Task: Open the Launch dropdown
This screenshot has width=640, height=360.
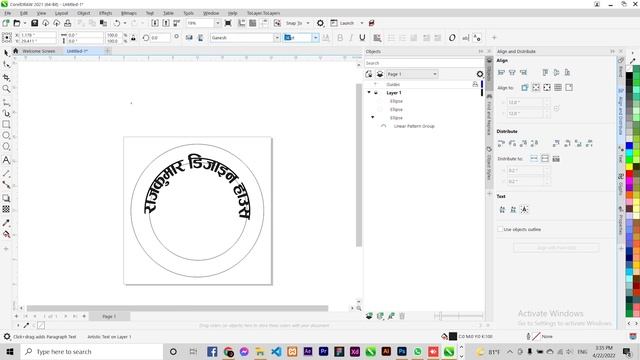Action: (x=362, y=23)
